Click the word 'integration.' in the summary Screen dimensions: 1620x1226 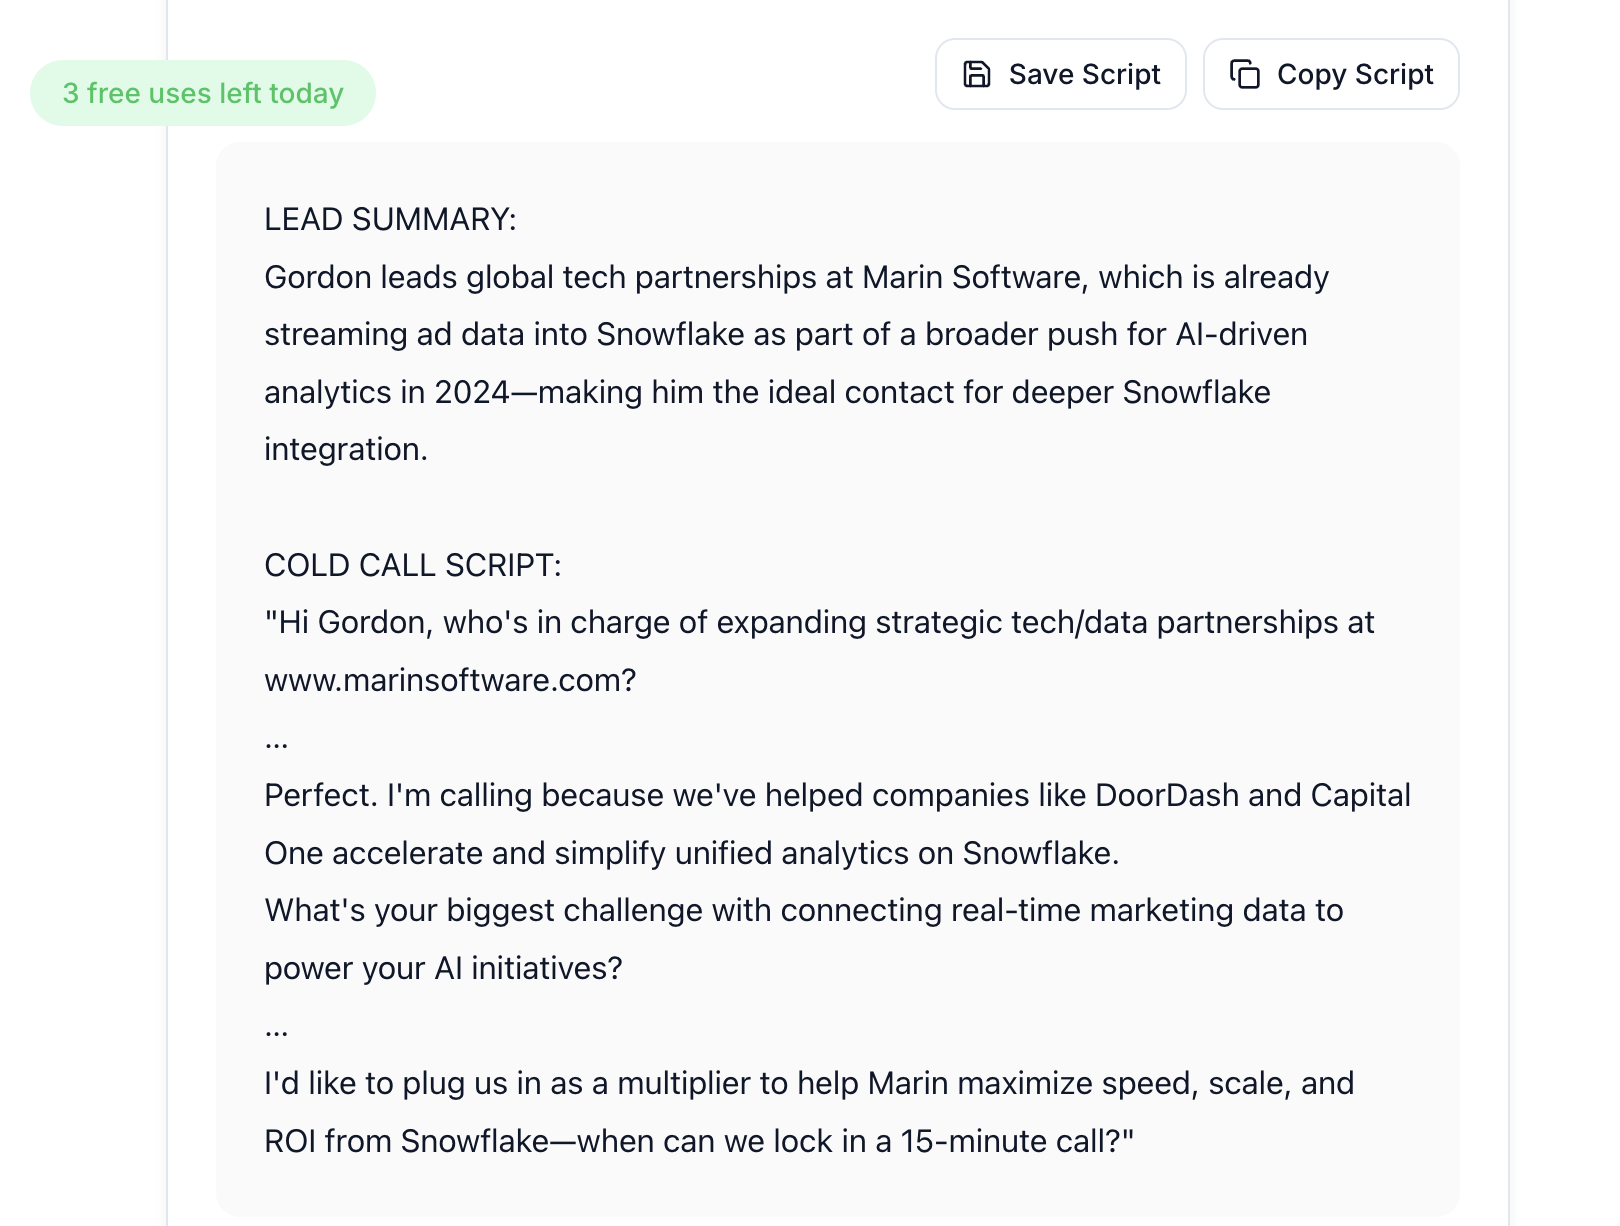(345, 449)
